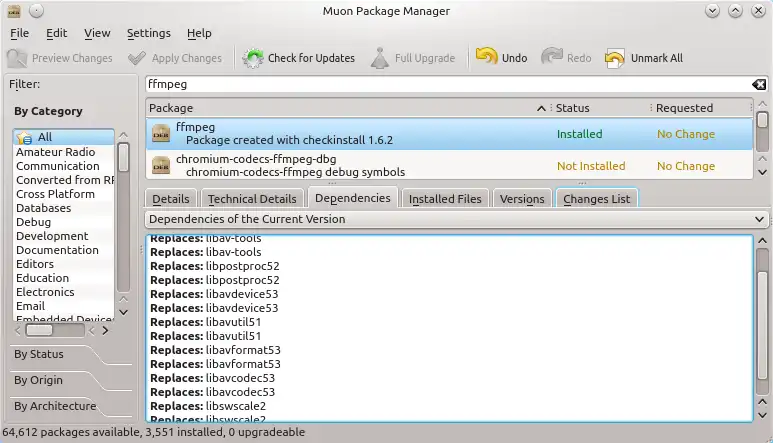Image resolution: width=773 pixels, height=443 pixels.
Task: Select the Converted from RPM category
Action: click(65, 180)
